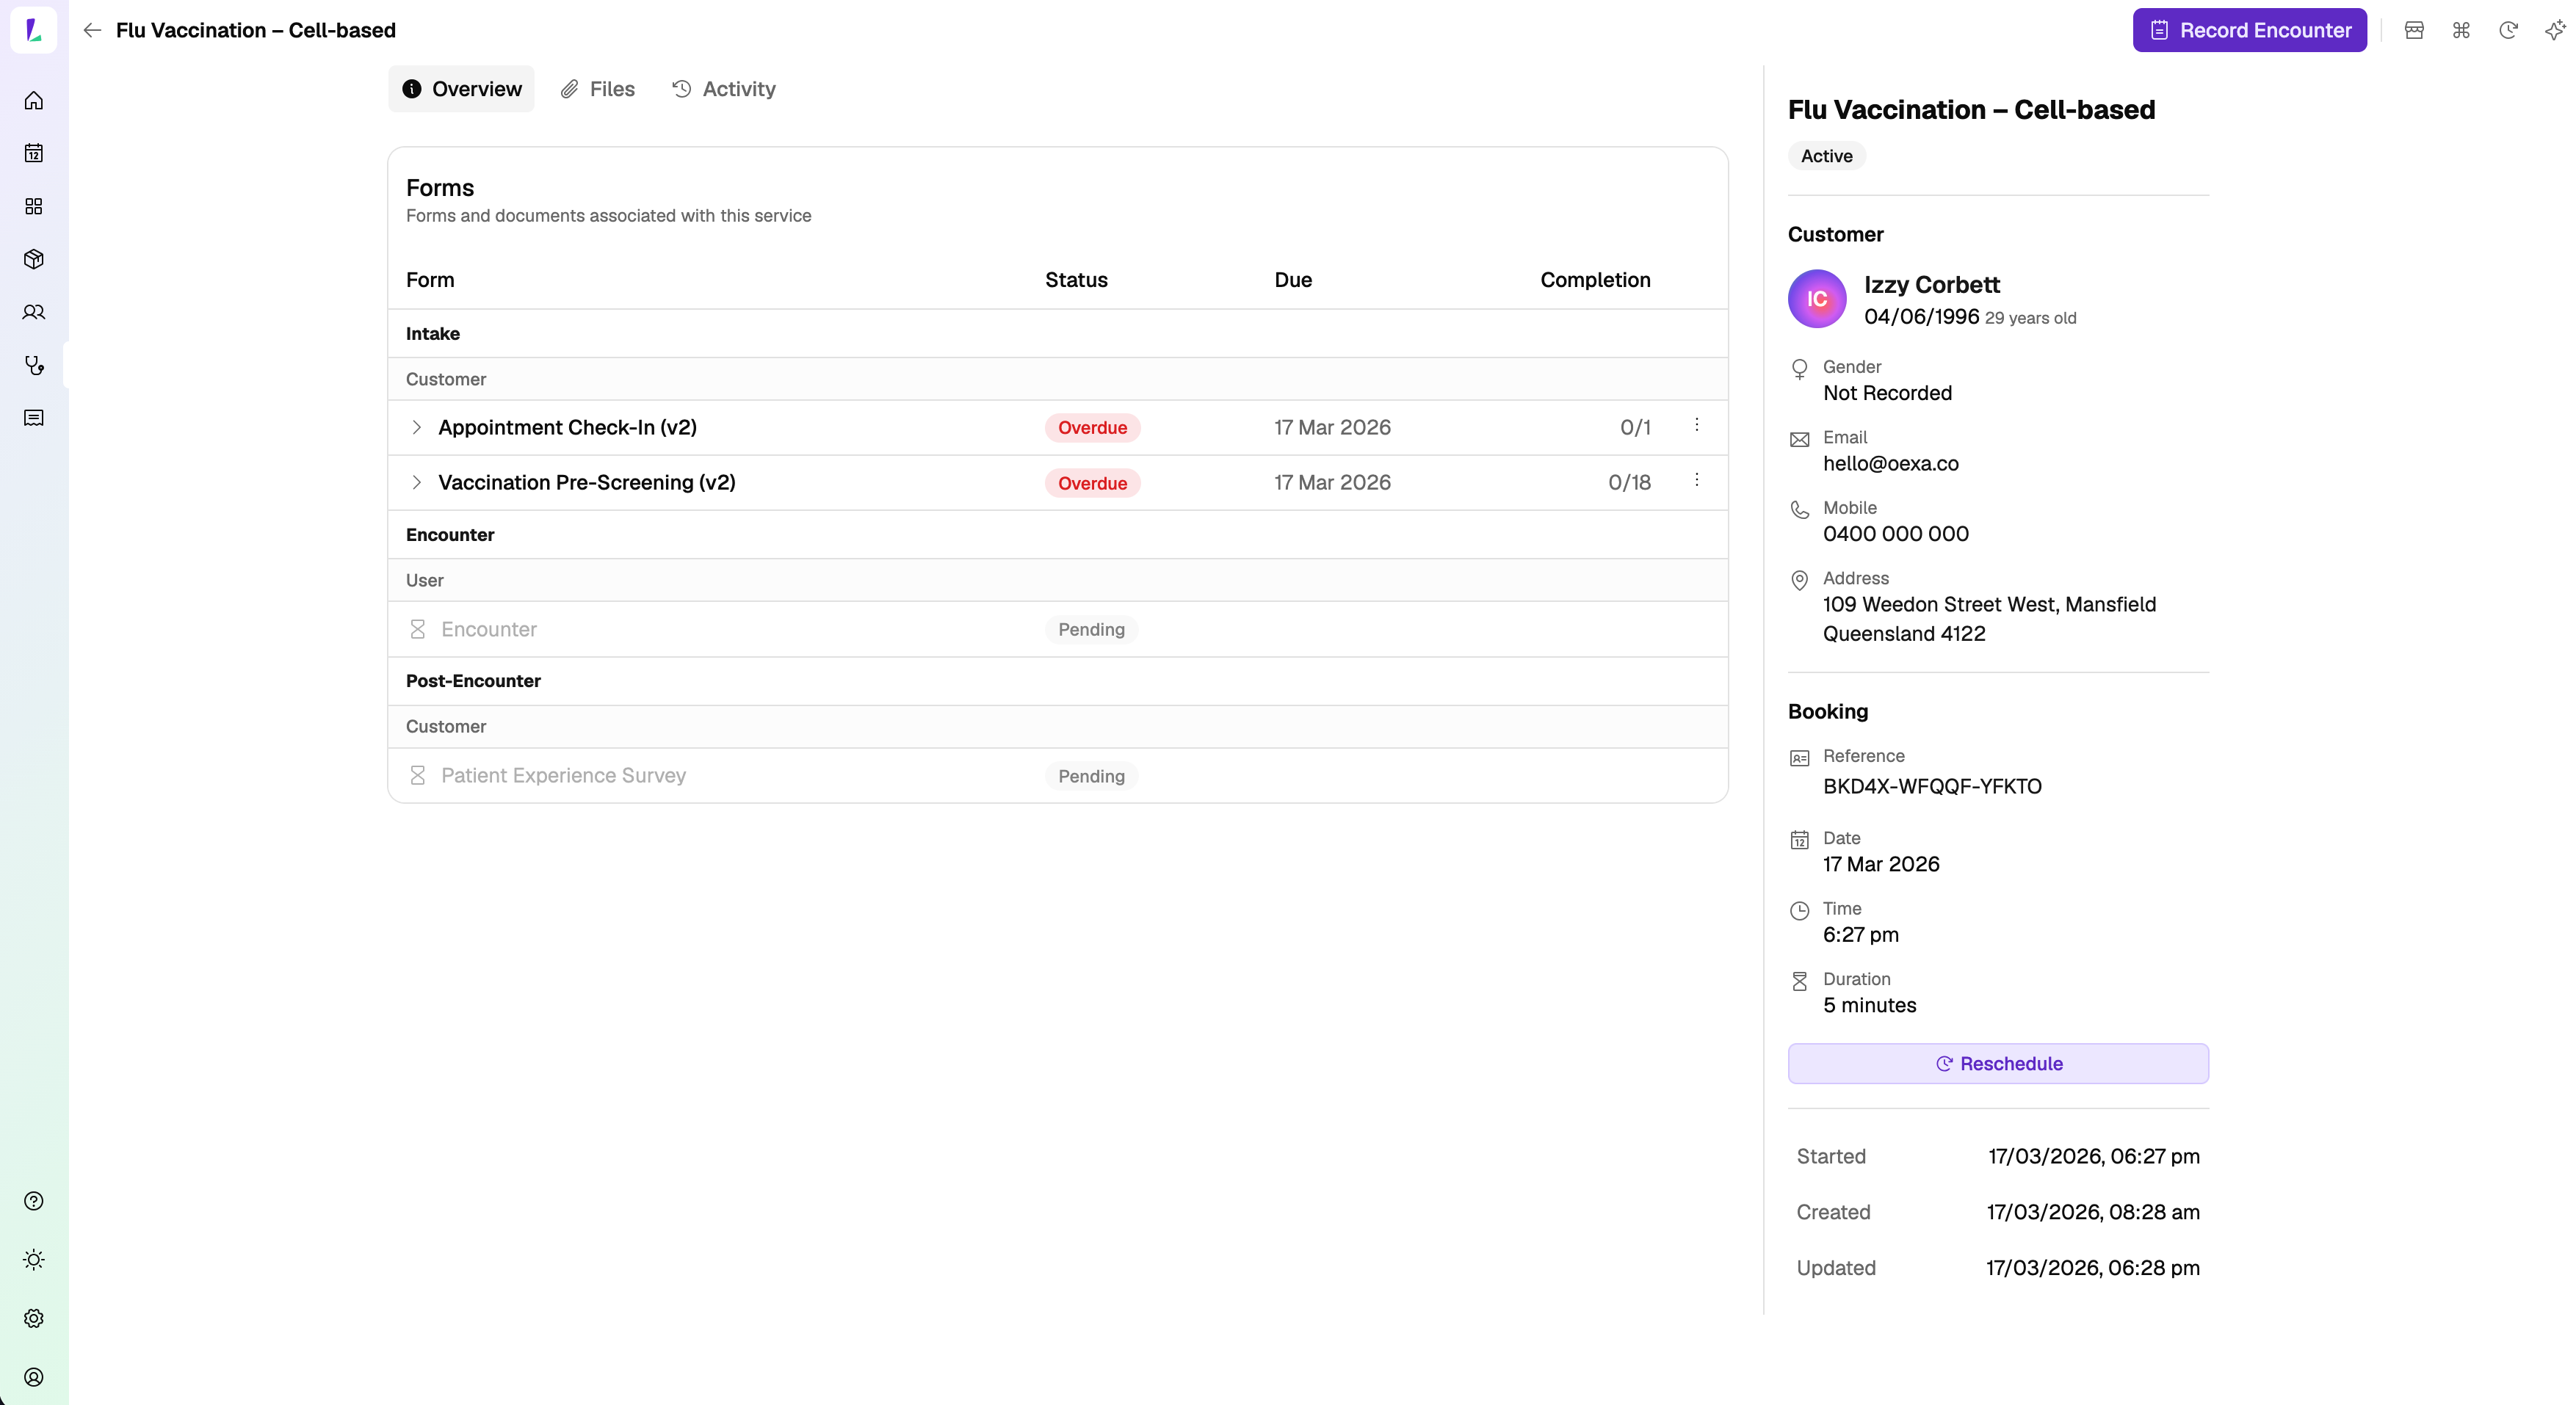This screenshot has width=2576, height=1405.
Task: Switch to the Files tab
Action: pos(598,89)
